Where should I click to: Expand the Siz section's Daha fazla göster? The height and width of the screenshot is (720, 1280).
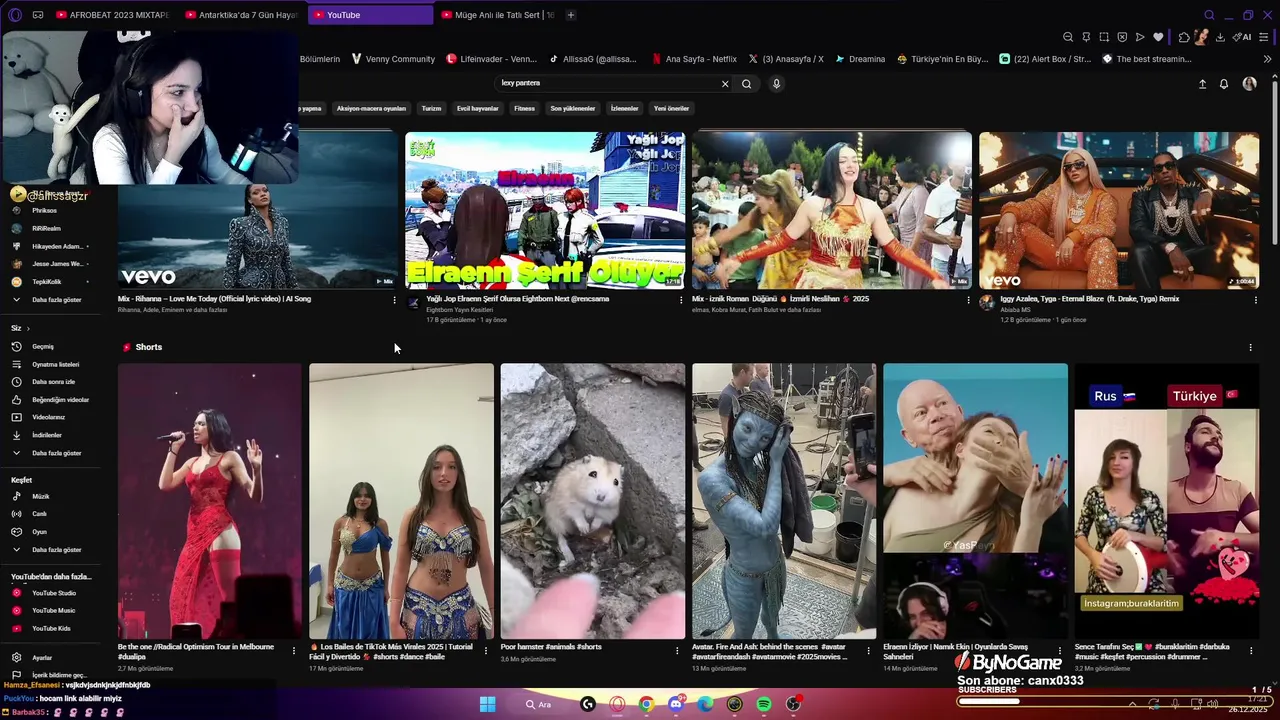click(x=56, y=453)
